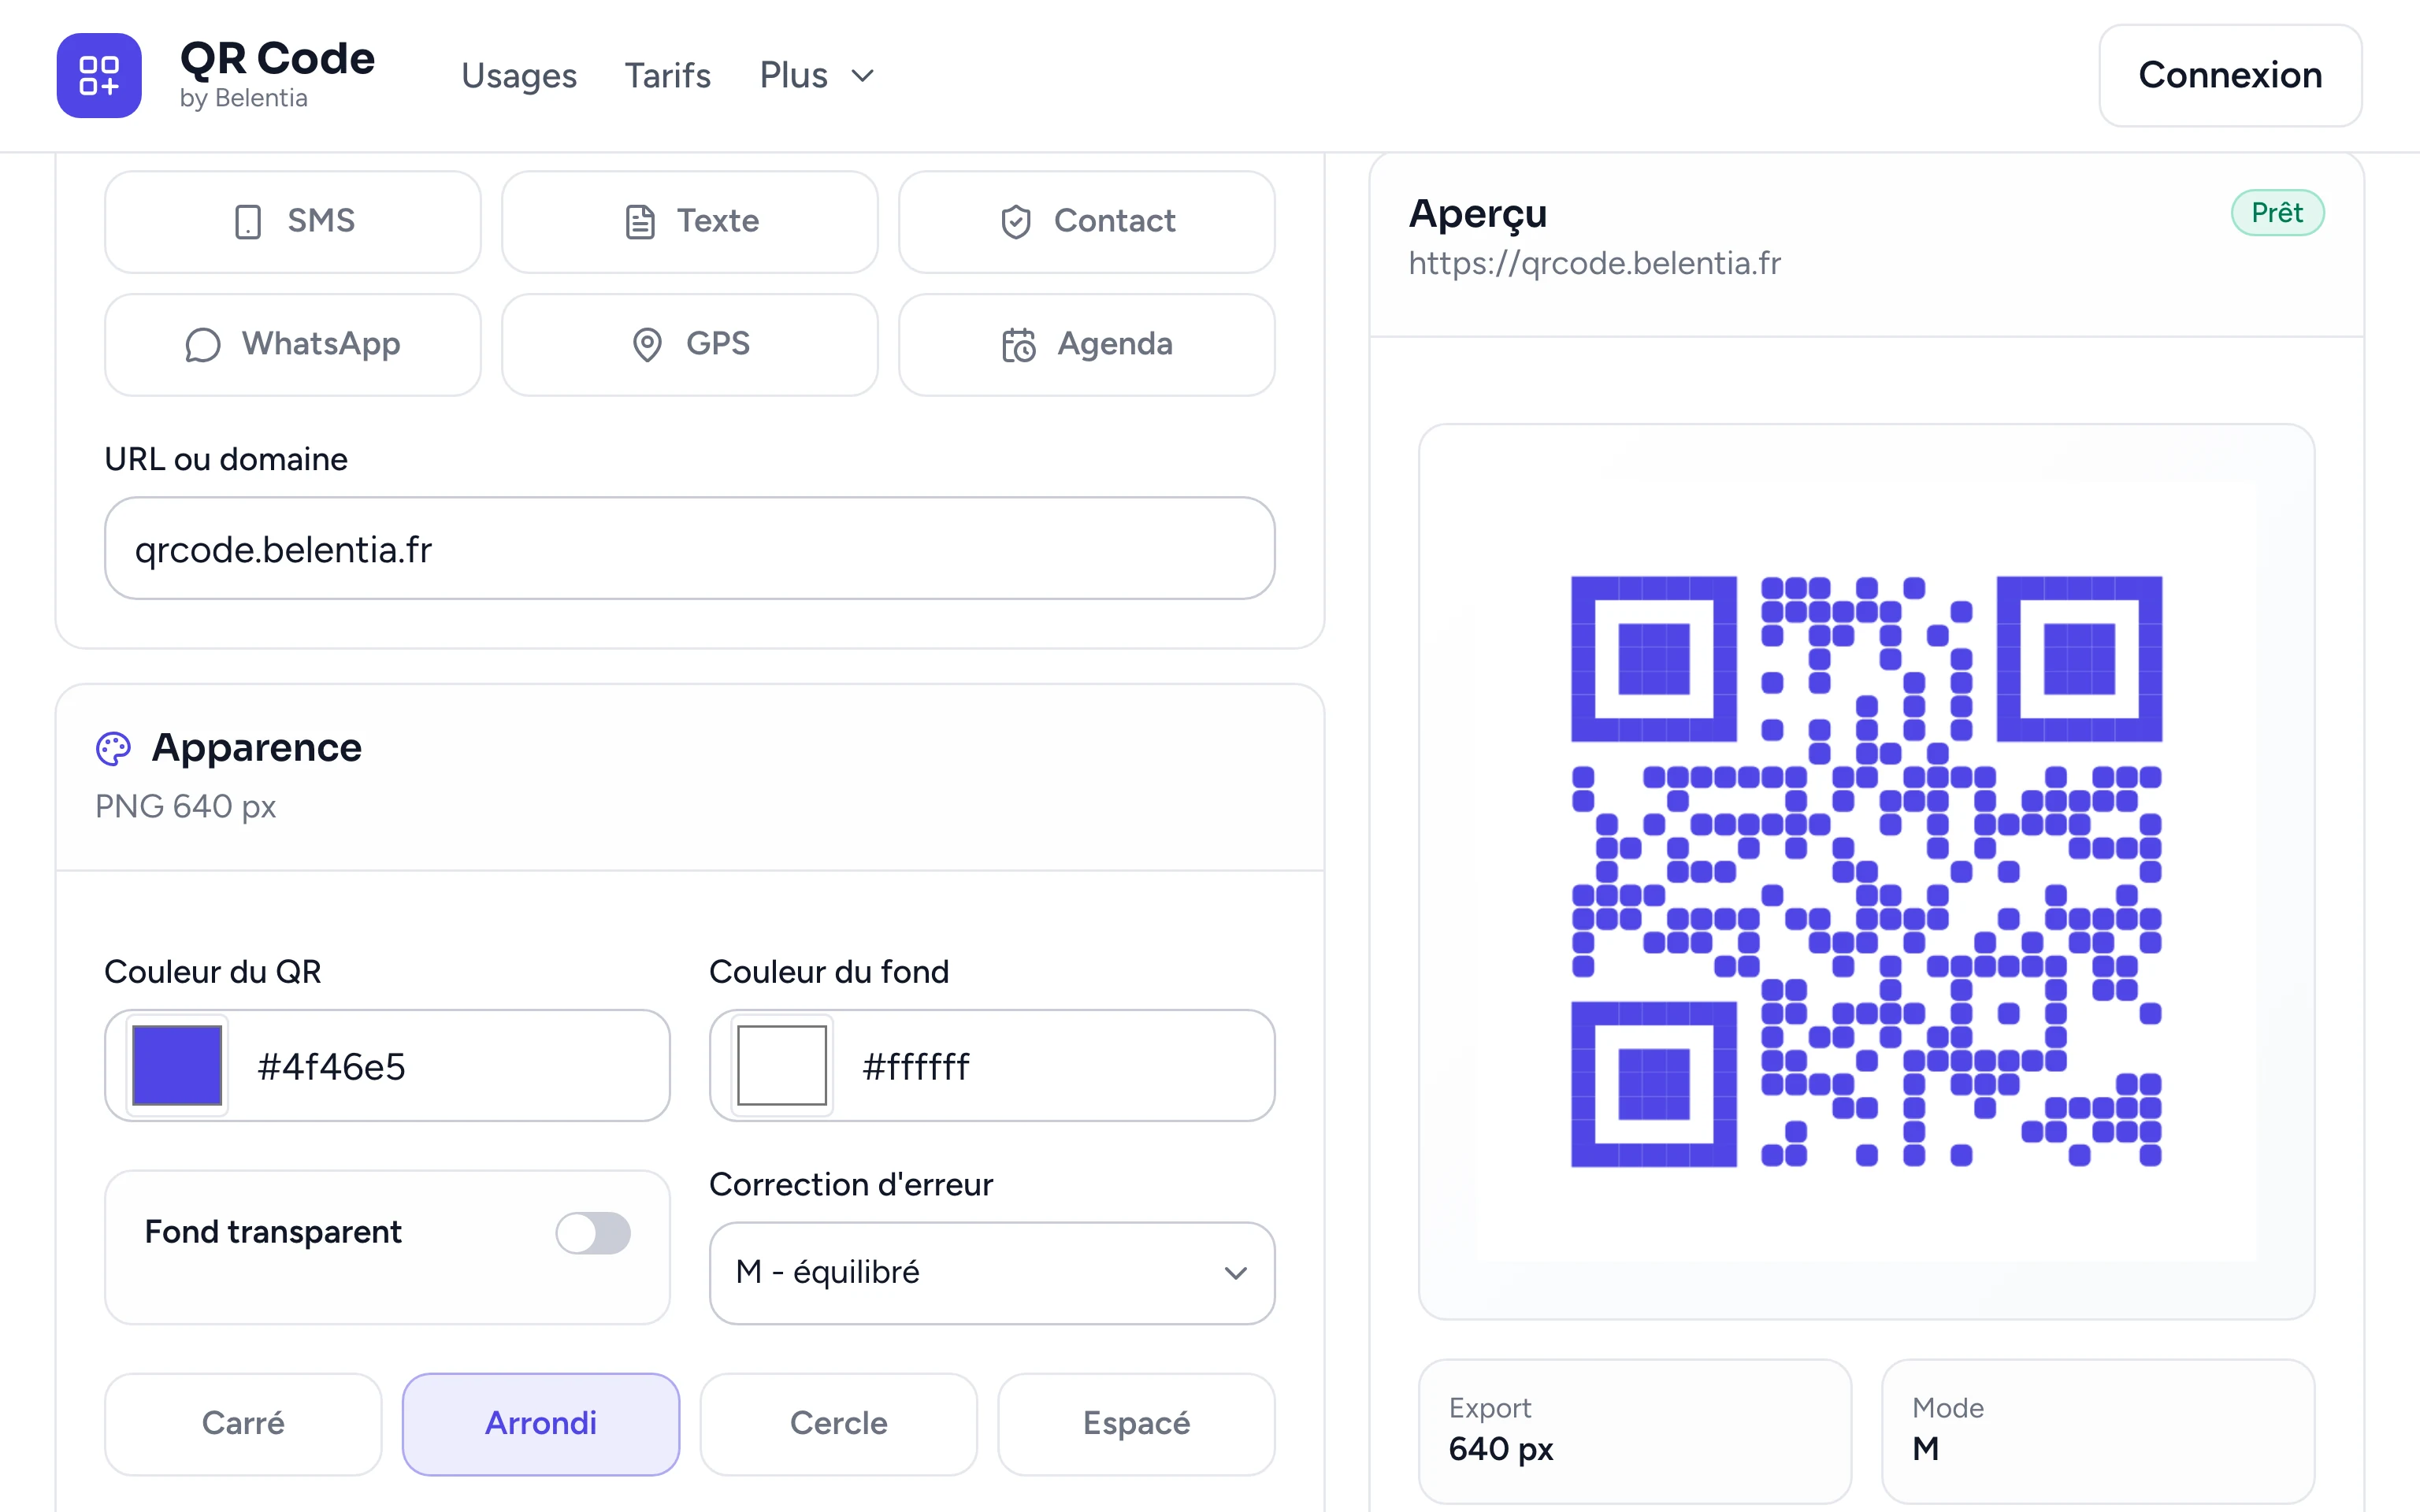Click the Connexion button
The image size is (2420, 1512).
2230,75
